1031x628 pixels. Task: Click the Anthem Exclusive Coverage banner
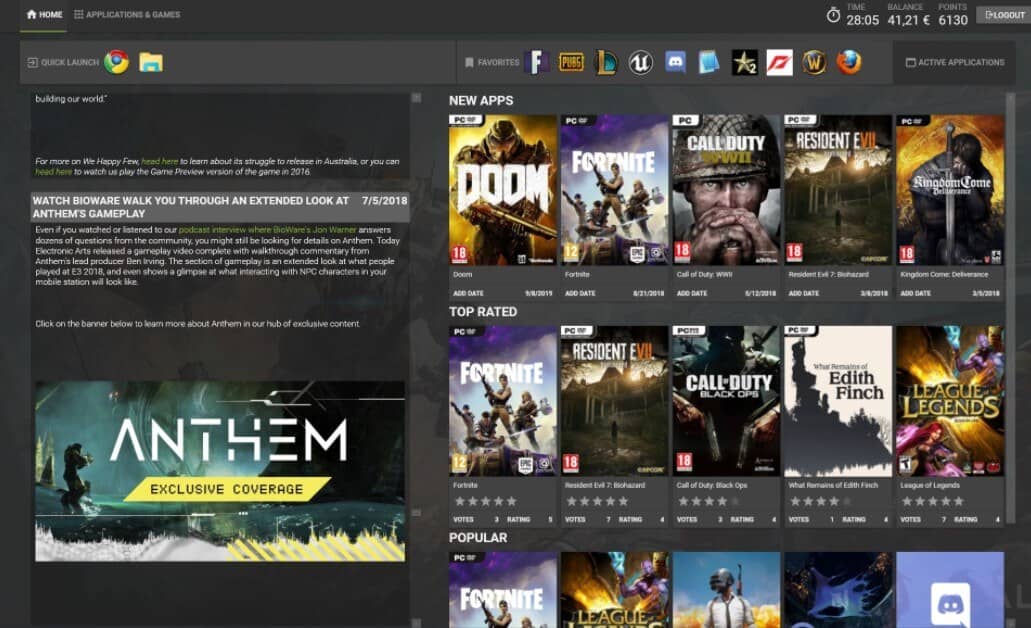click(x=220, y=471)
